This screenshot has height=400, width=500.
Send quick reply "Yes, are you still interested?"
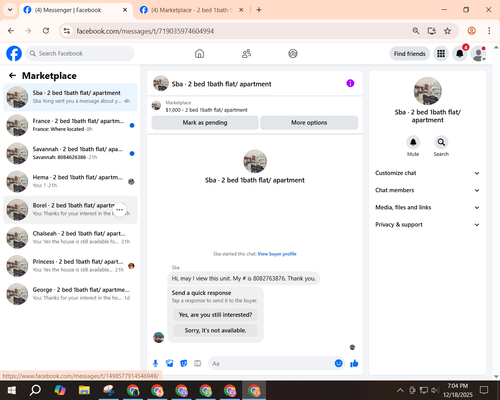click(x=215, y=315)
